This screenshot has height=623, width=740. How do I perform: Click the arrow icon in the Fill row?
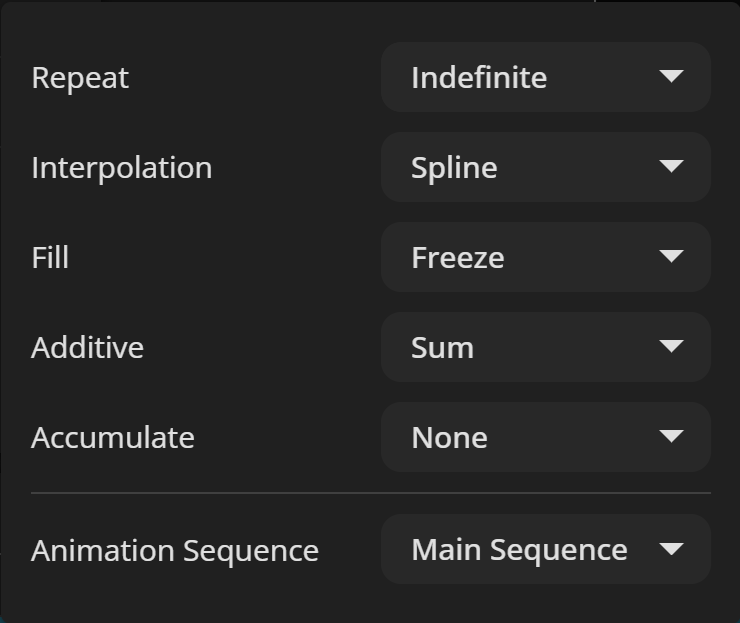672,257
